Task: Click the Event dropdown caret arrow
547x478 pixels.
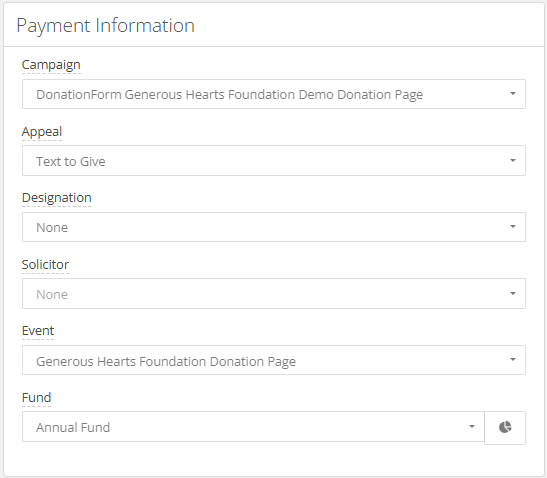Action: coord(513,359)
